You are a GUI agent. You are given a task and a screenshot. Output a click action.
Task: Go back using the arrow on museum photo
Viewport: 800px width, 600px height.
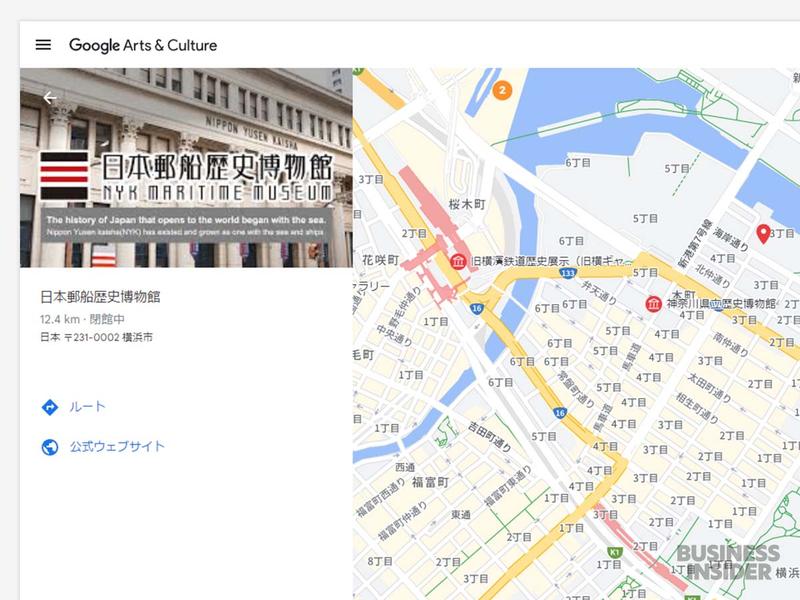[49, 97]
